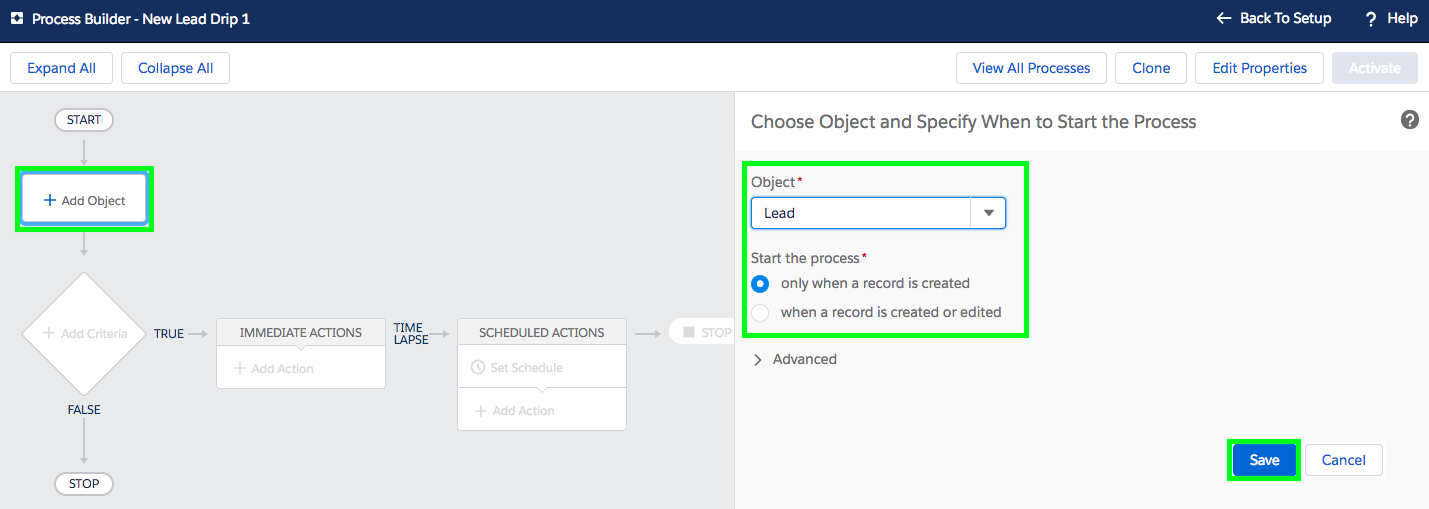Expand the Advanced section
Viewport: 1429px width, 509px height.
[x=758, y=359]
